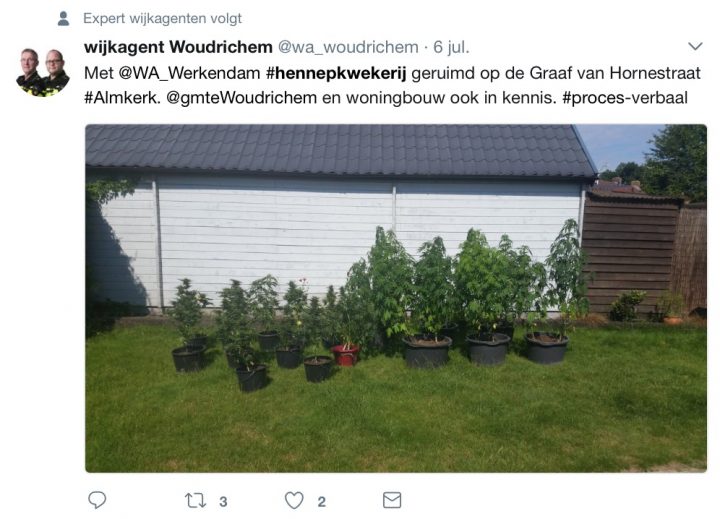Visit the @wa_woudrichem handle

click(x=348, y=47)
